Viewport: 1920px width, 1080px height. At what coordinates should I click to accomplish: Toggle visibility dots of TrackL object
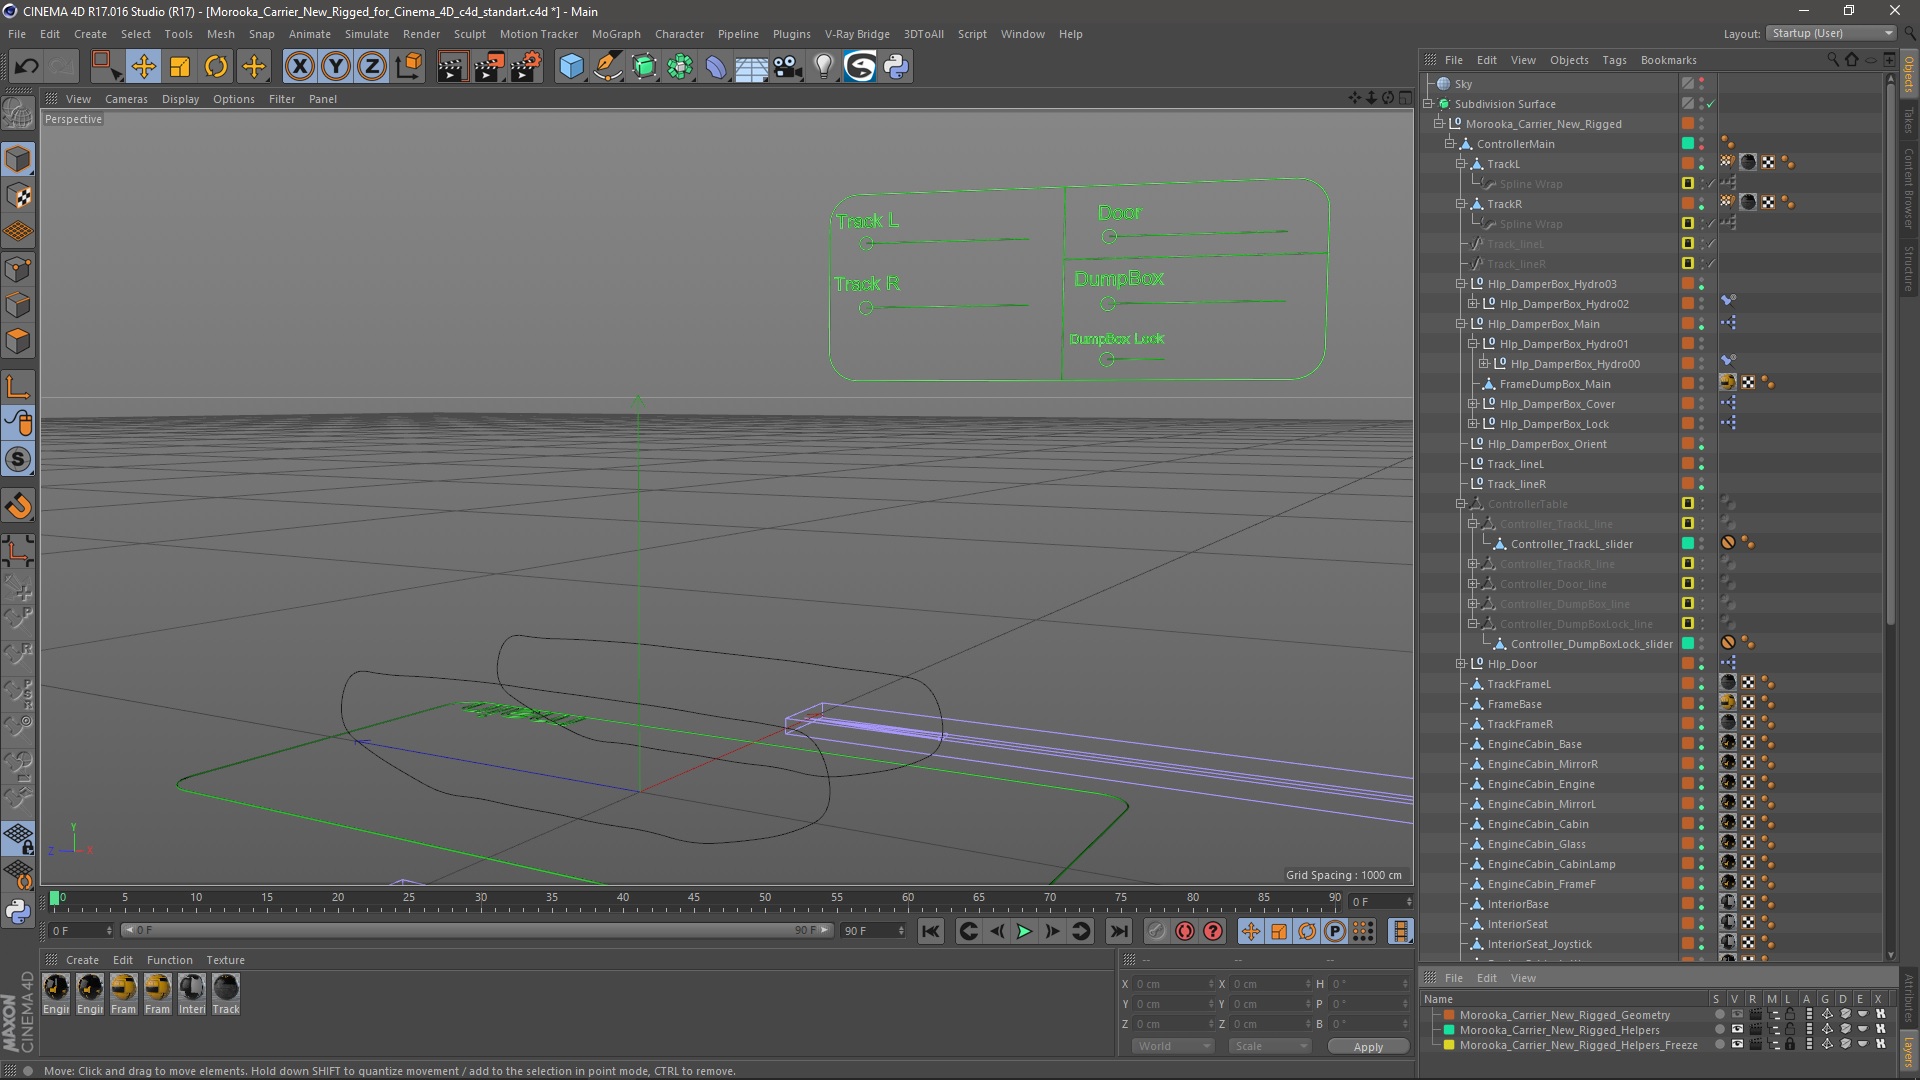point(1701,164)
